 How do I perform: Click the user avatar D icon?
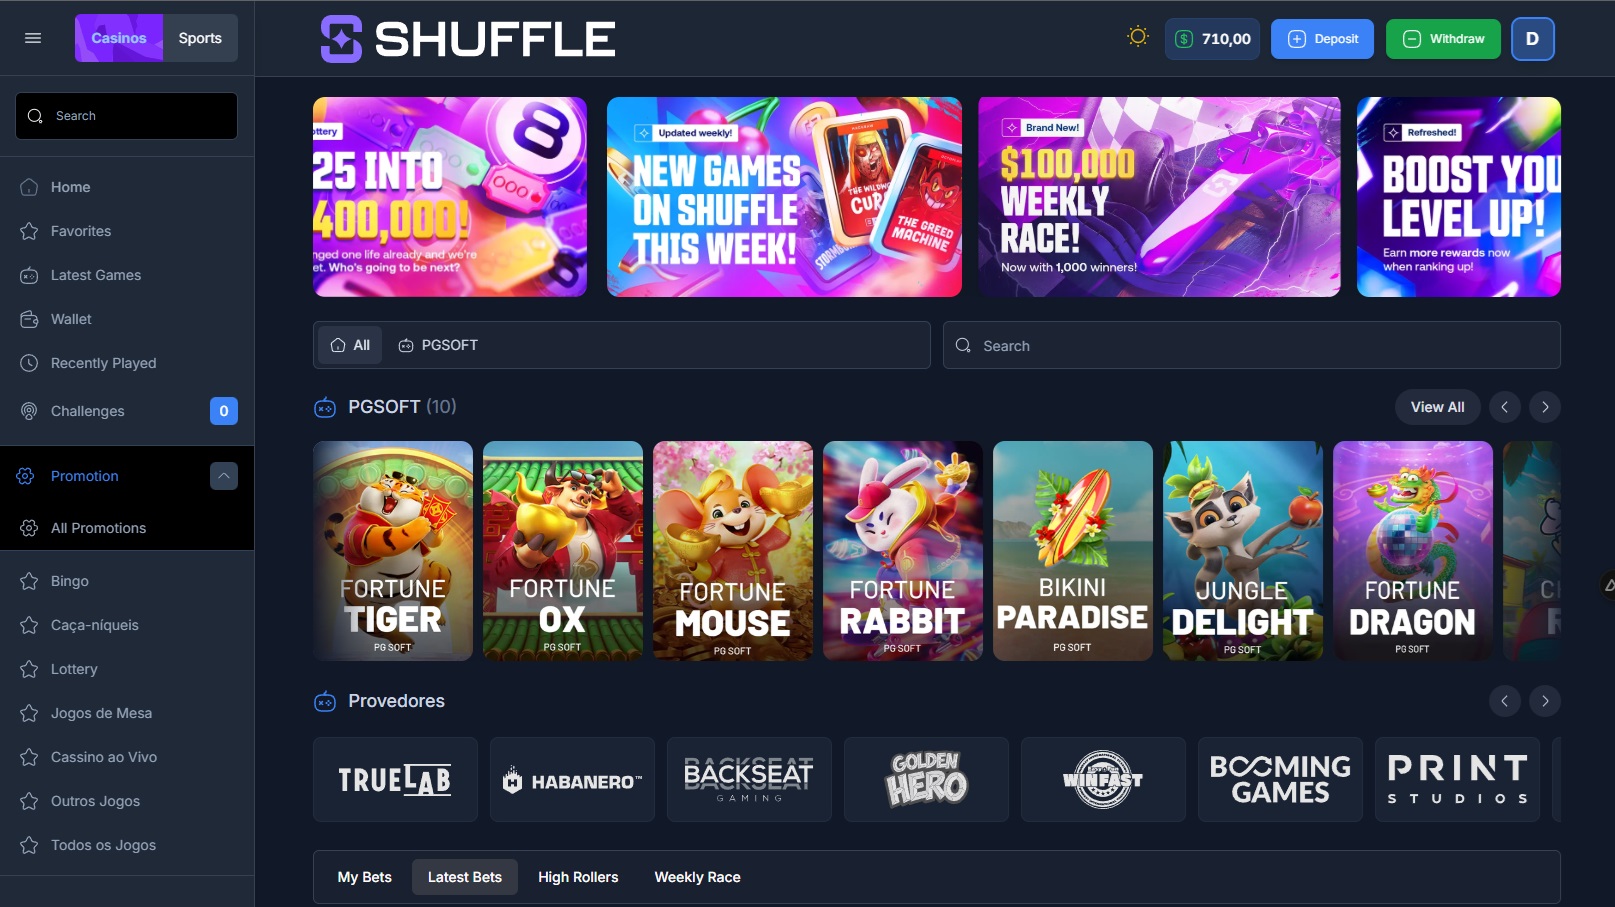tap(1532, 39)
